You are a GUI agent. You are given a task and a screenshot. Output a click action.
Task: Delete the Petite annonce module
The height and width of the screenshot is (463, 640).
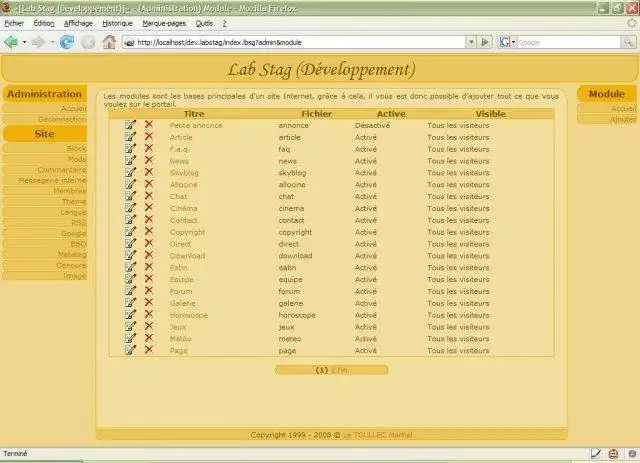[149, 124]
